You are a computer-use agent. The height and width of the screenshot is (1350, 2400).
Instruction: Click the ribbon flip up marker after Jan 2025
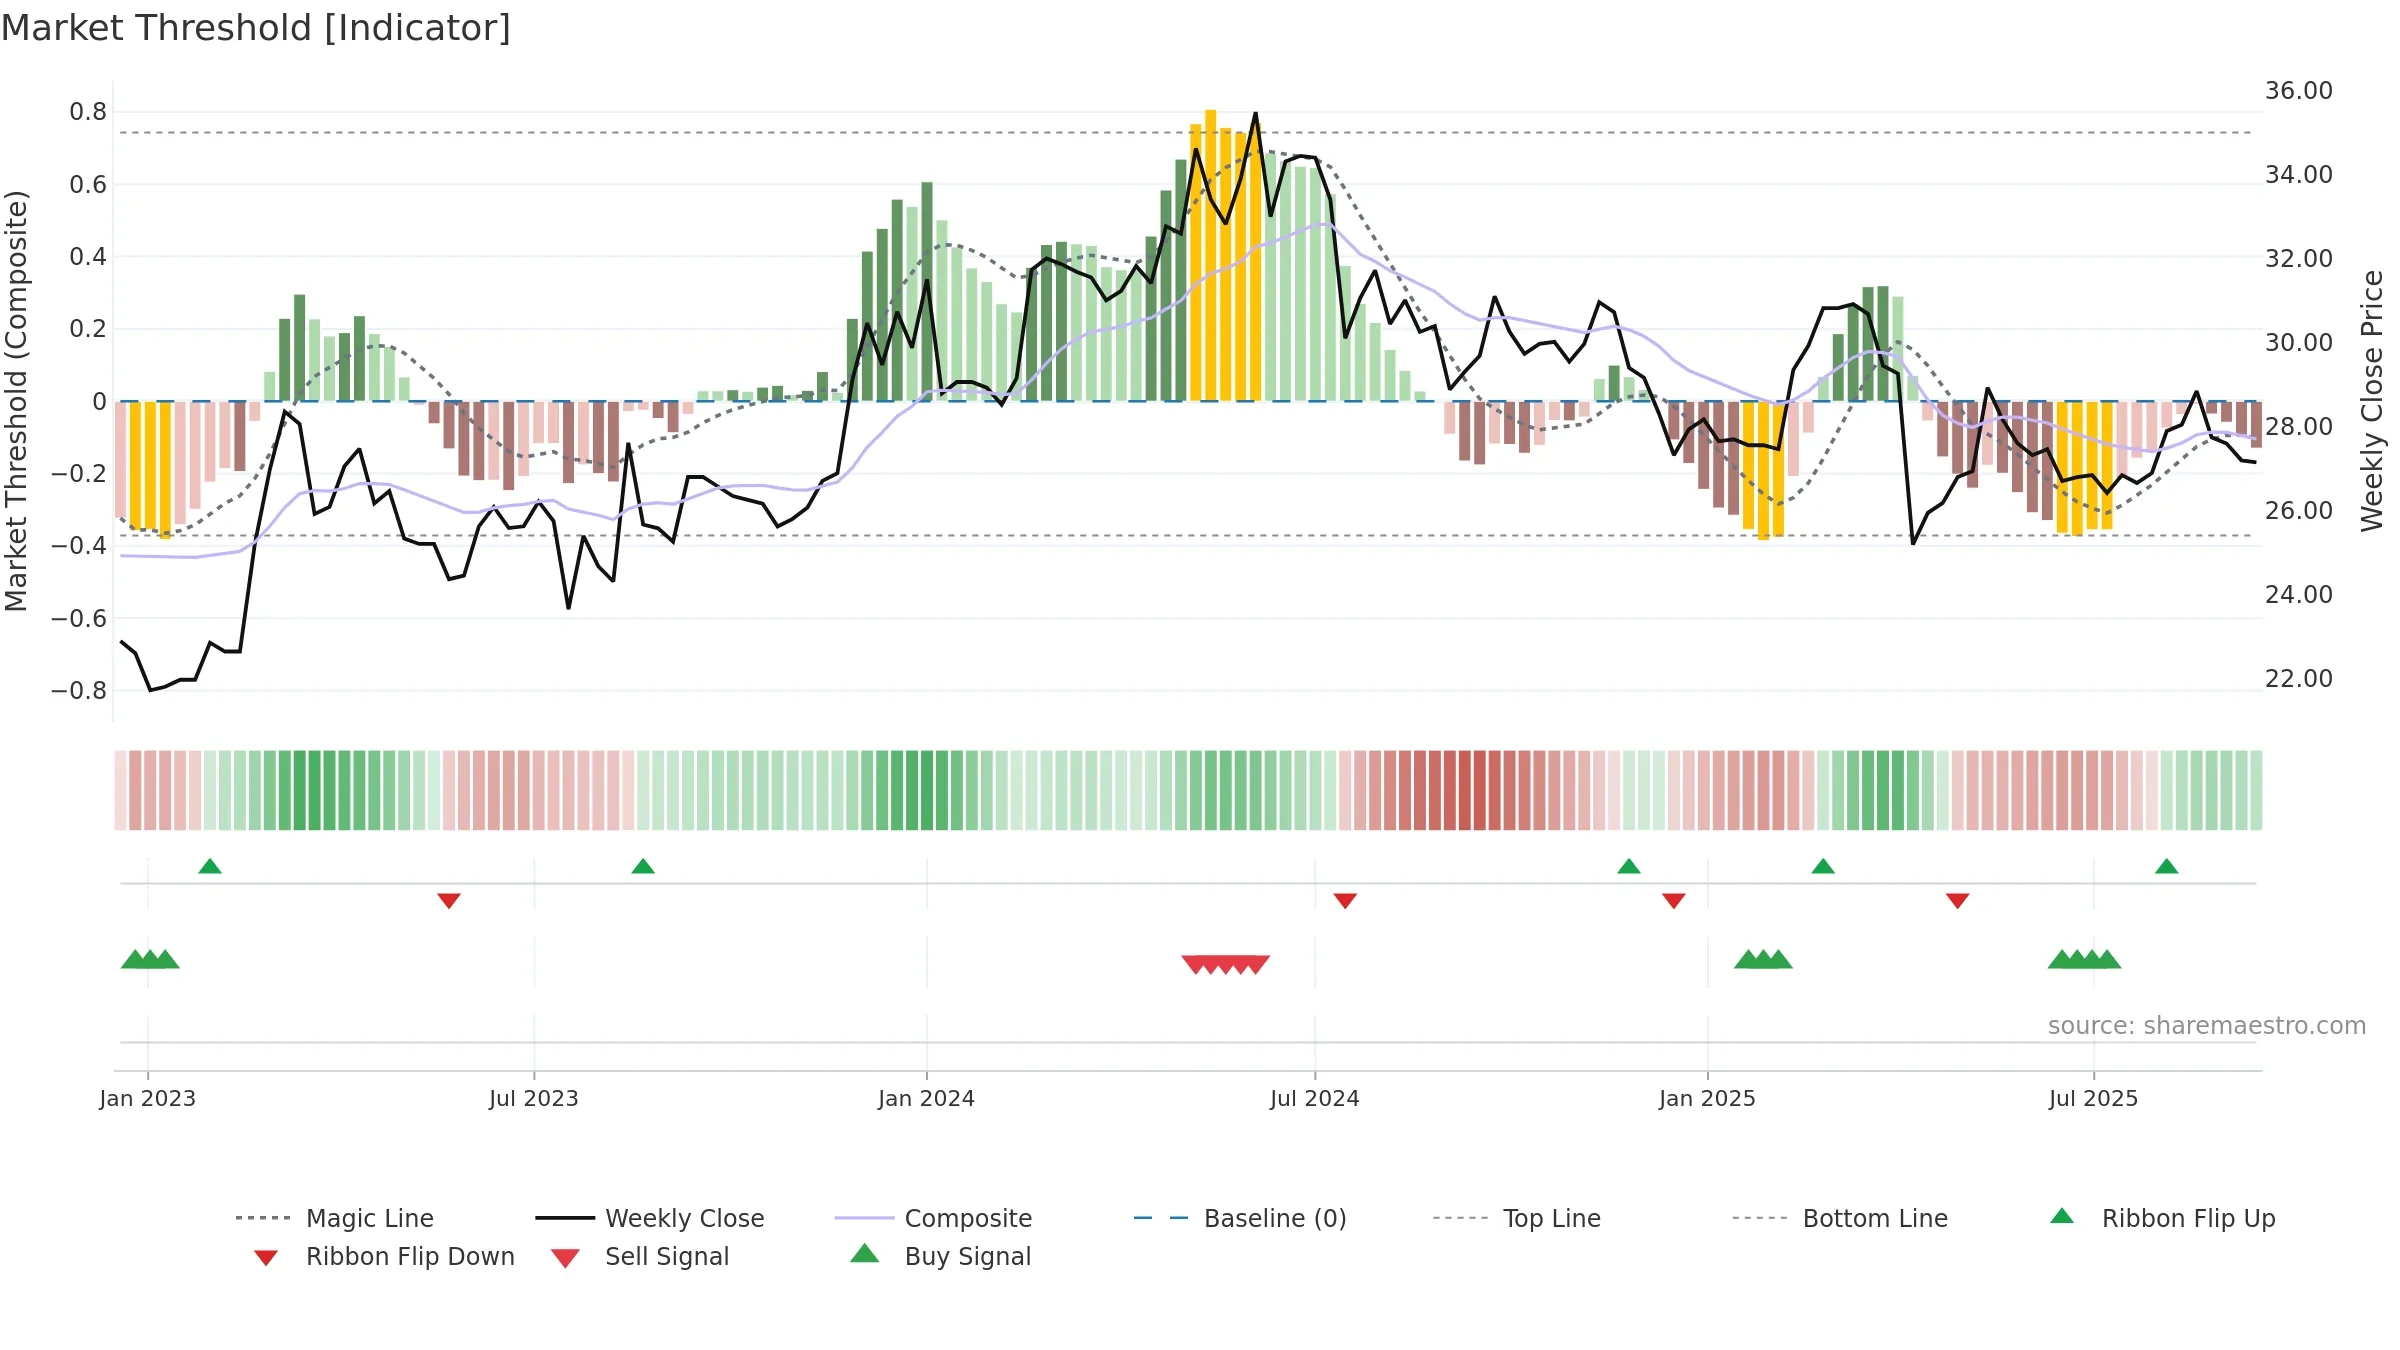click(x=1823, y=866)
